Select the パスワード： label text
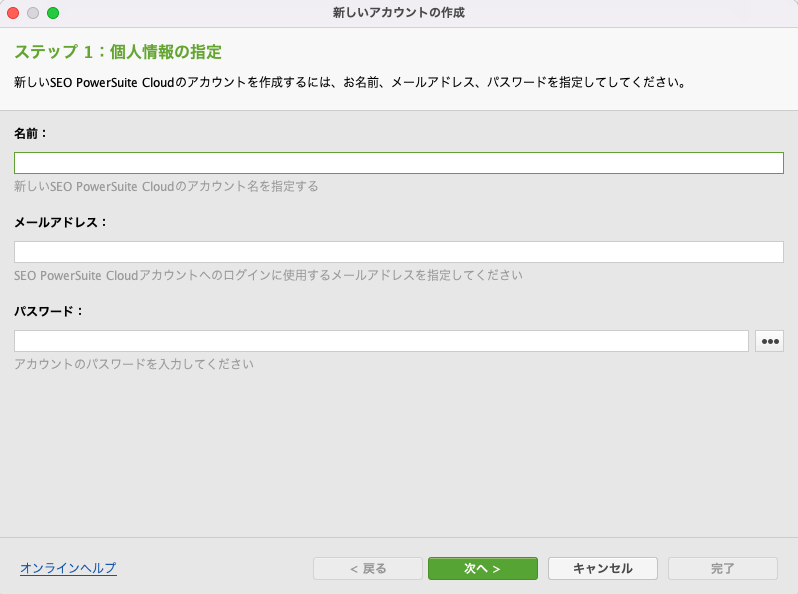Image resolution: width=798 pixels, height=594 pixels. click(x=48, y=311)
